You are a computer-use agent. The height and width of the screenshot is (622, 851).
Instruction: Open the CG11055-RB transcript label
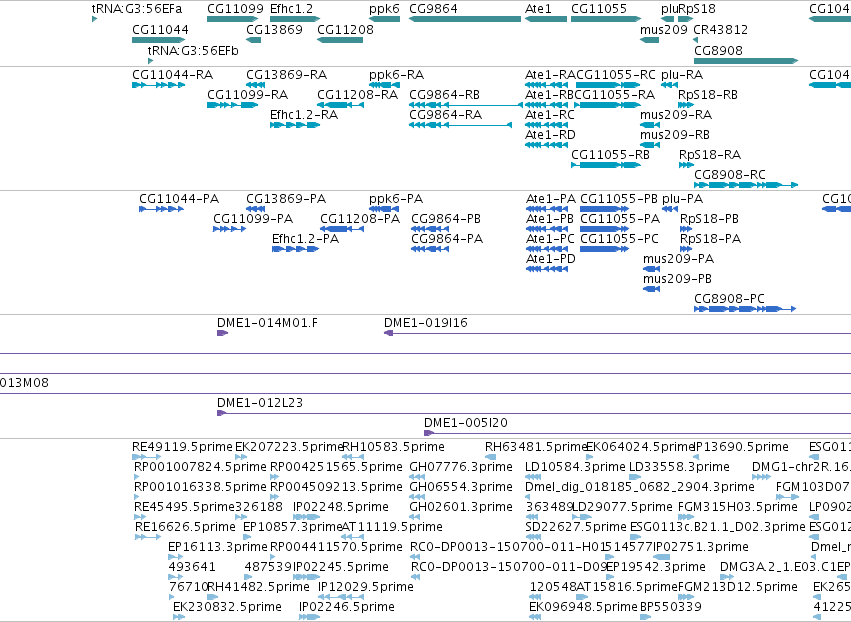(610, 155)
